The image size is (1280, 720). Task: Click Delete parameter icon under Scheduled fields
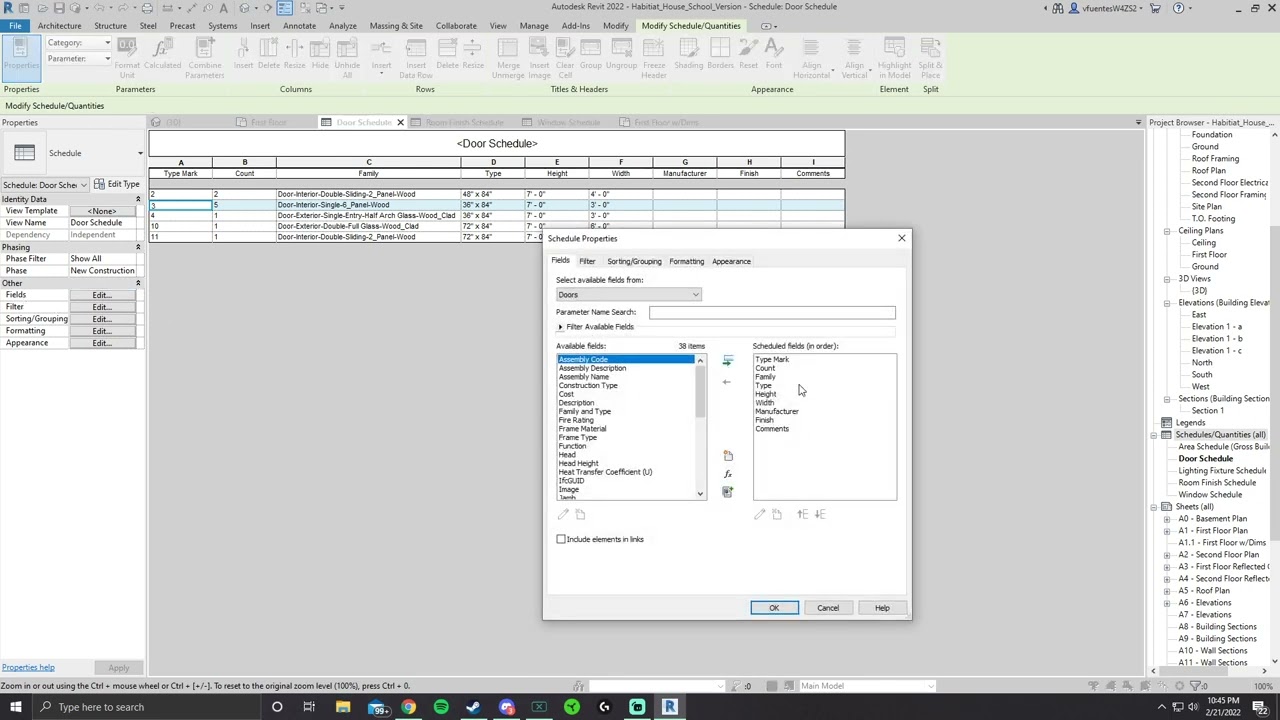(776, 514)
